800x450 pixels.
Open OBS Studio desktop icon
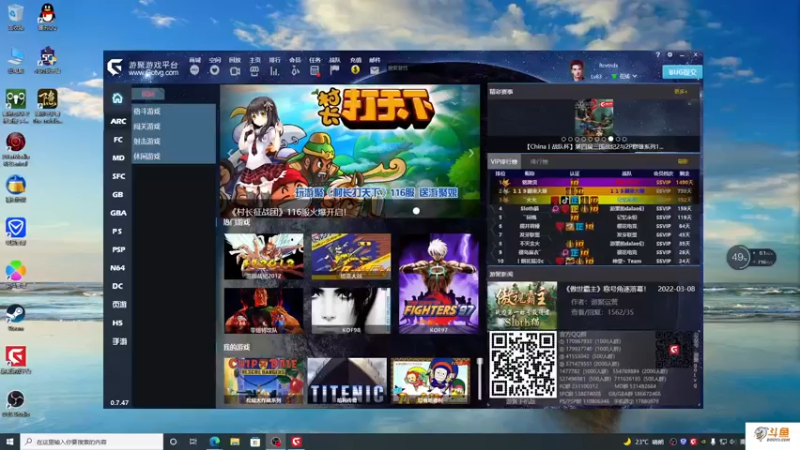(x=16, y=403)
